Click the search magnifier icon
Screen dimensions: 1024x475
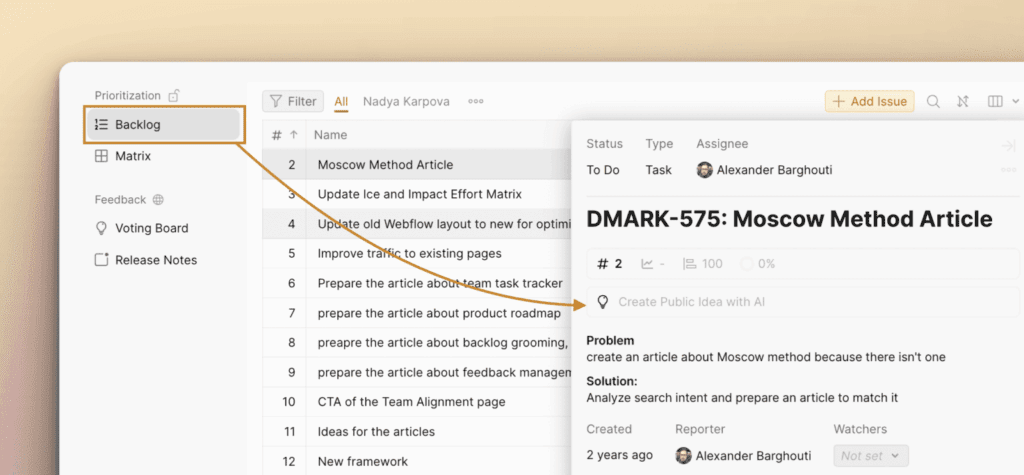point(933,101)
